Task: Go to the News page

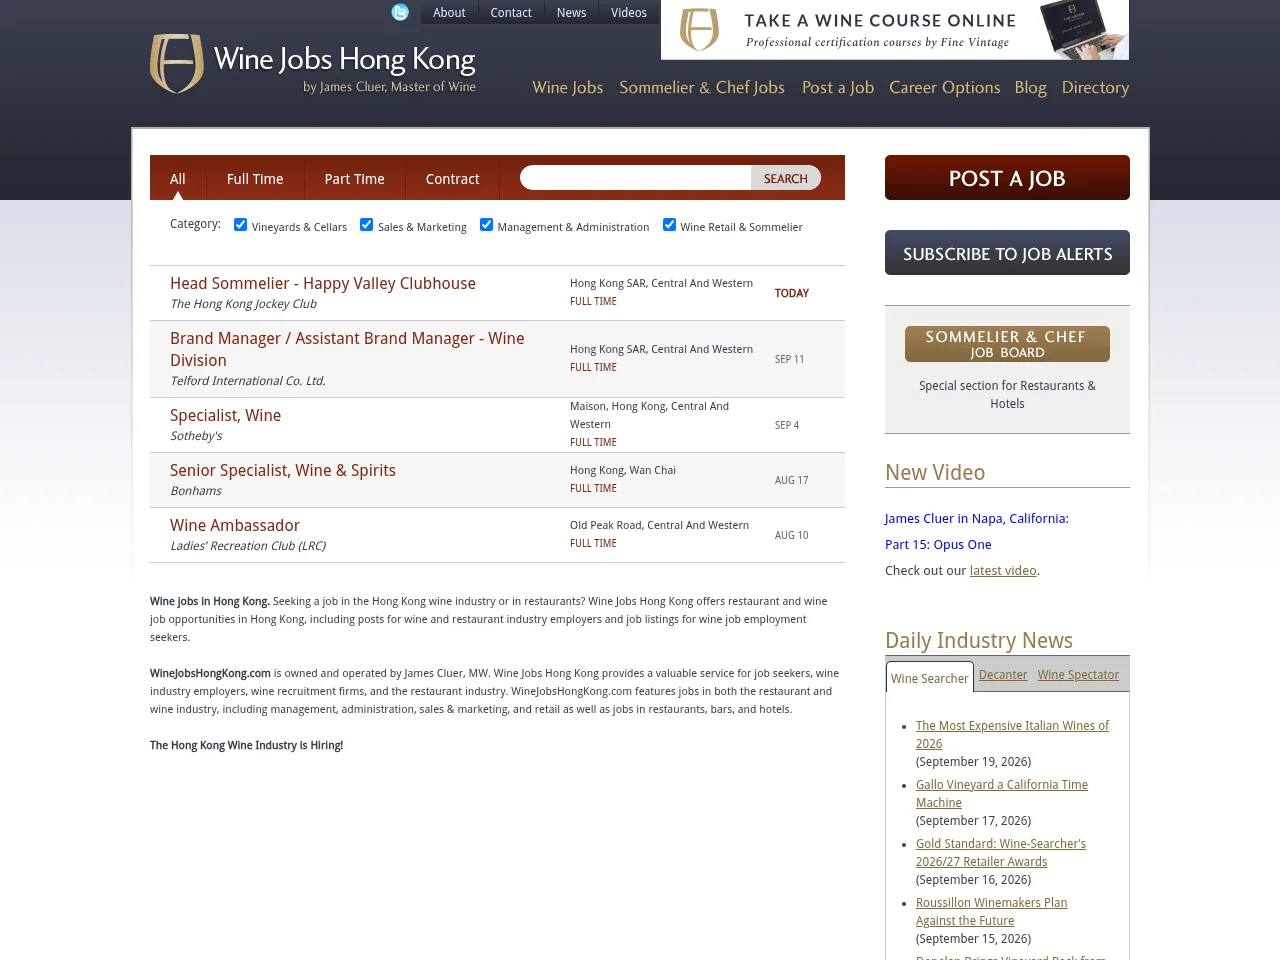Action: [x=572, y=12]
